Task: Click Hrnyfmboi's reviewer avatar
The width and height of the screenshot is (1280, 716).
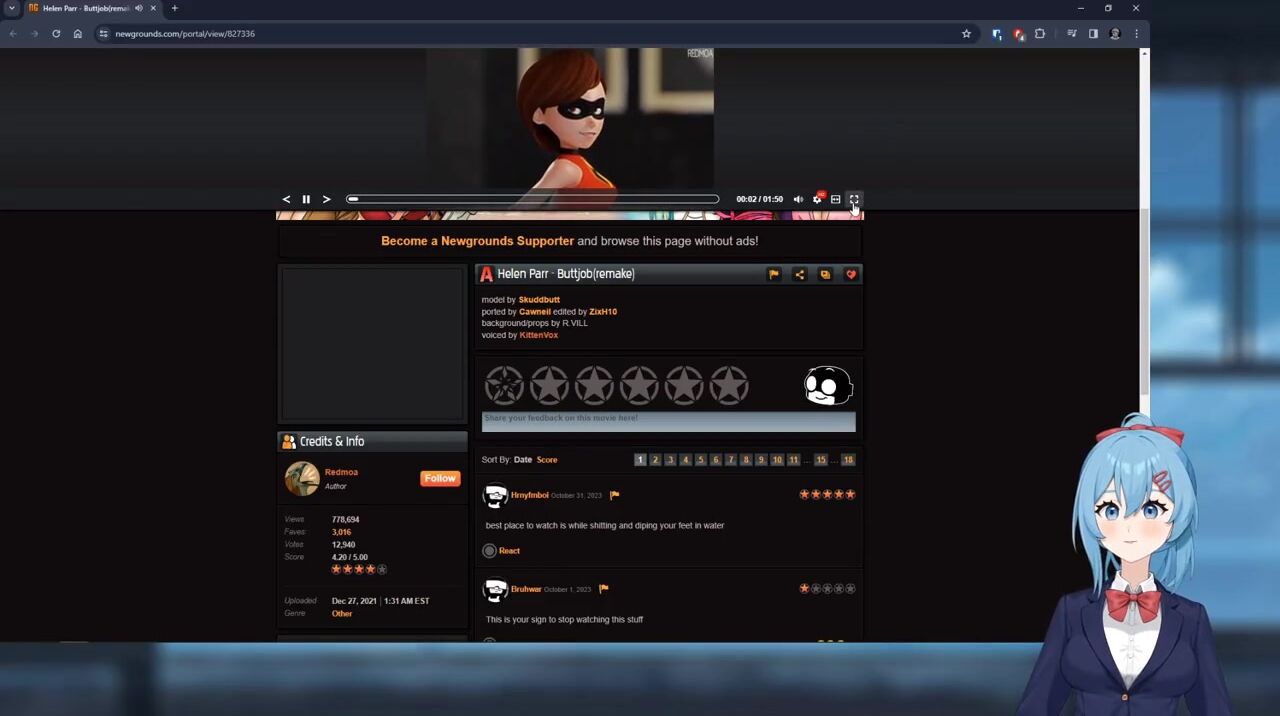Action: (x=495, y=495)
